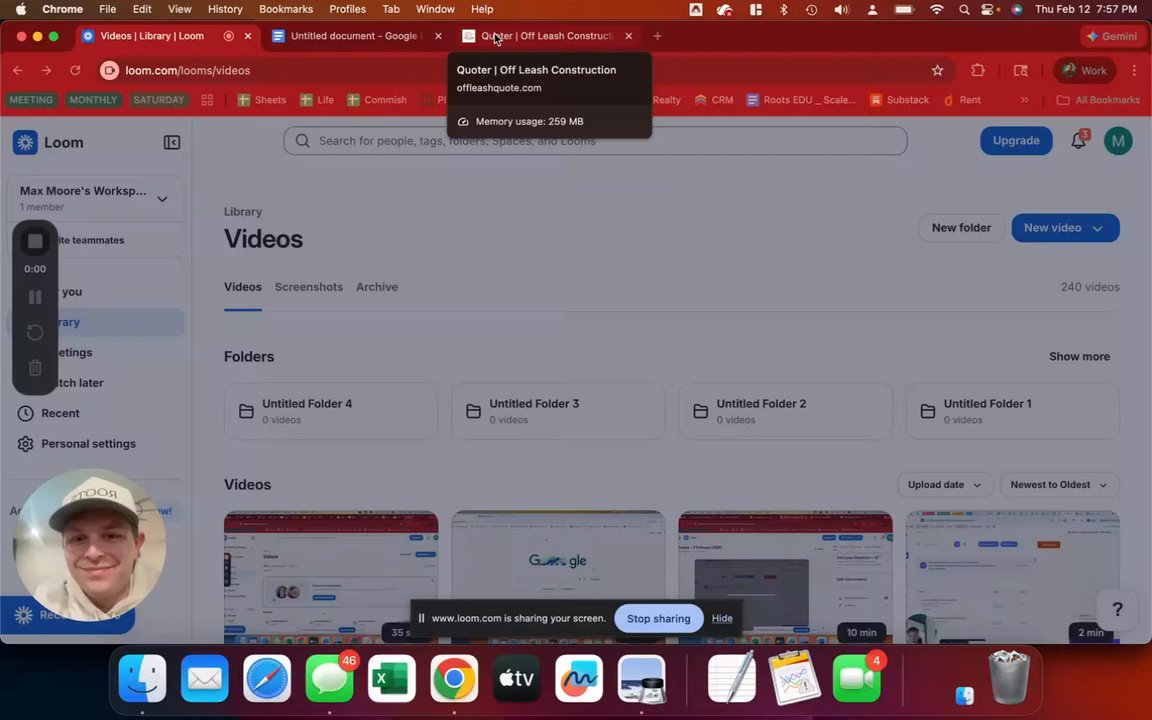Open Personal settings in the sidebar
This screenshot has width=1152, height=720.
(88, 444)
